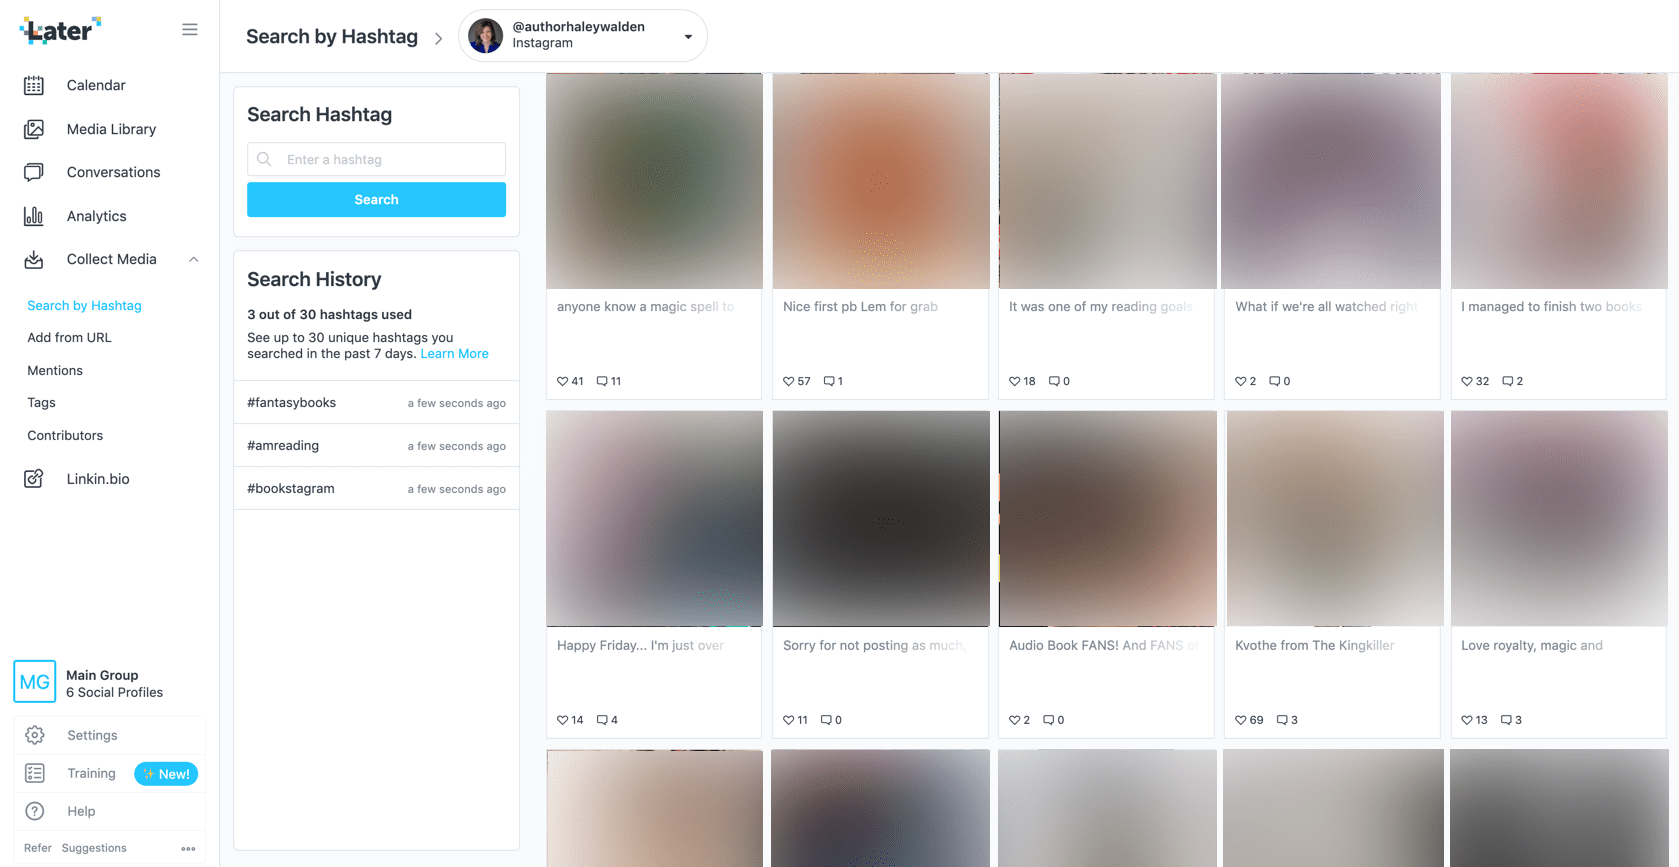This screenshot has width=1679, height=867.
Task: Follow the Learn More link
Action: click(455, 354)
